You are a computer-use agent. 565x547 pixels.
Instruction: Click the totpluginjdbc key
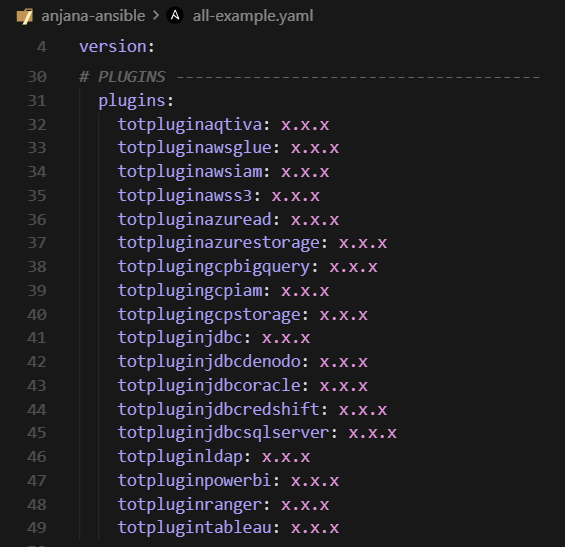coord(180,338)
